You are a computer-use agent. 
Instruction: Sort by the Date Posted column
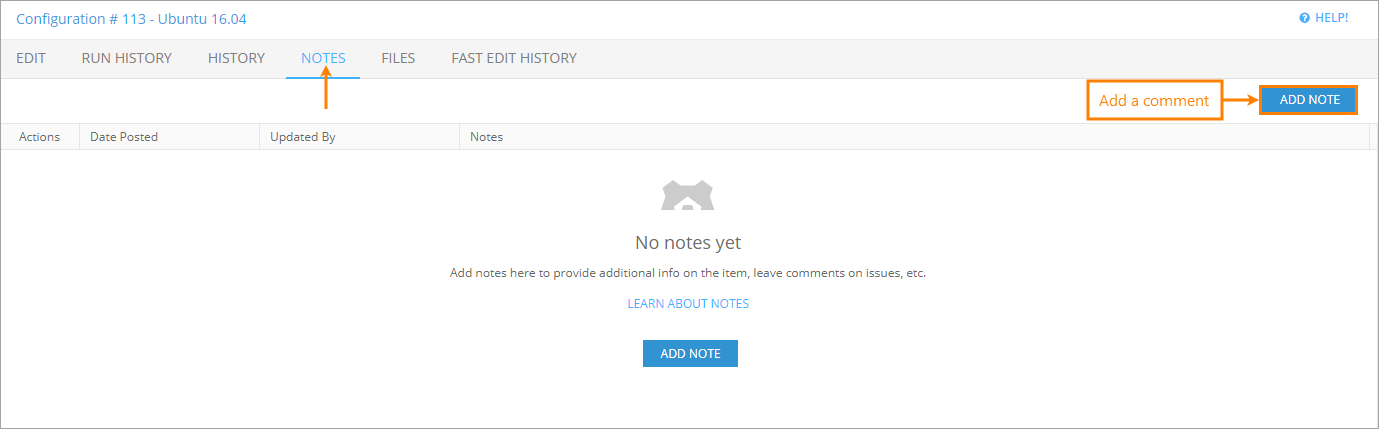point(124,137)
